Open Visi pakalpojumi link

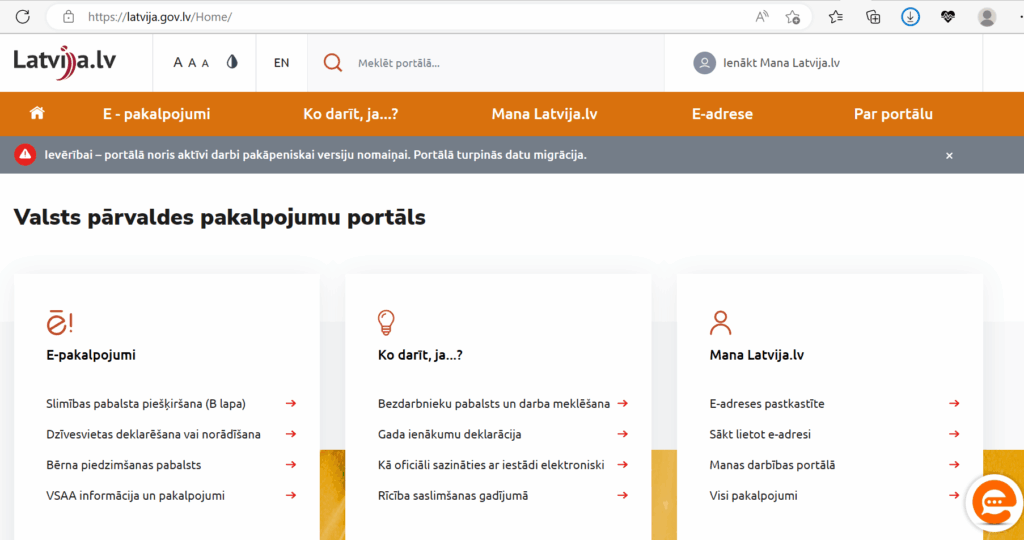tap(753, 496)
